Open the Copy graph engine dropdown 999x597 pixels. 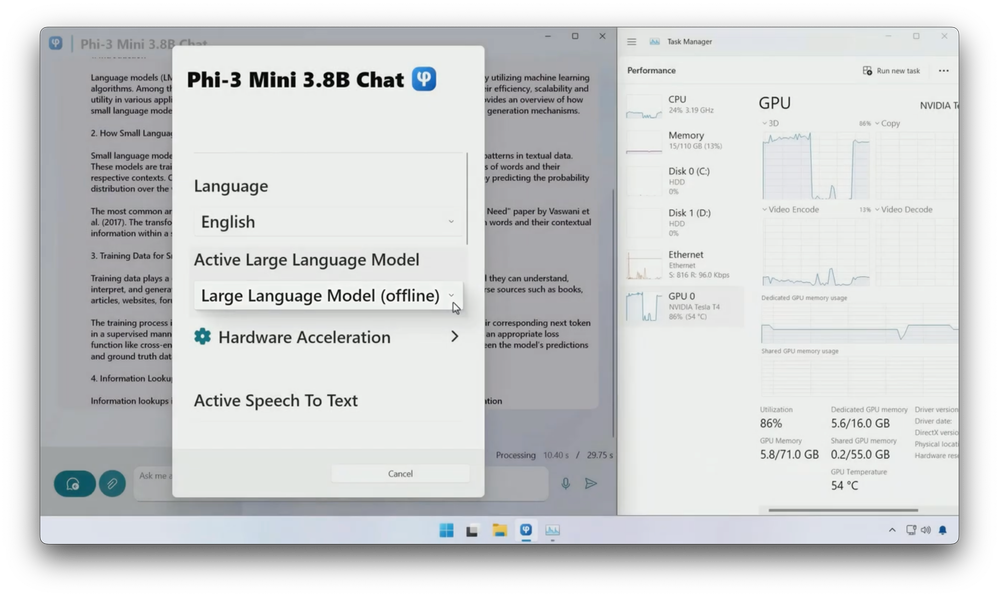click(887, 123)
